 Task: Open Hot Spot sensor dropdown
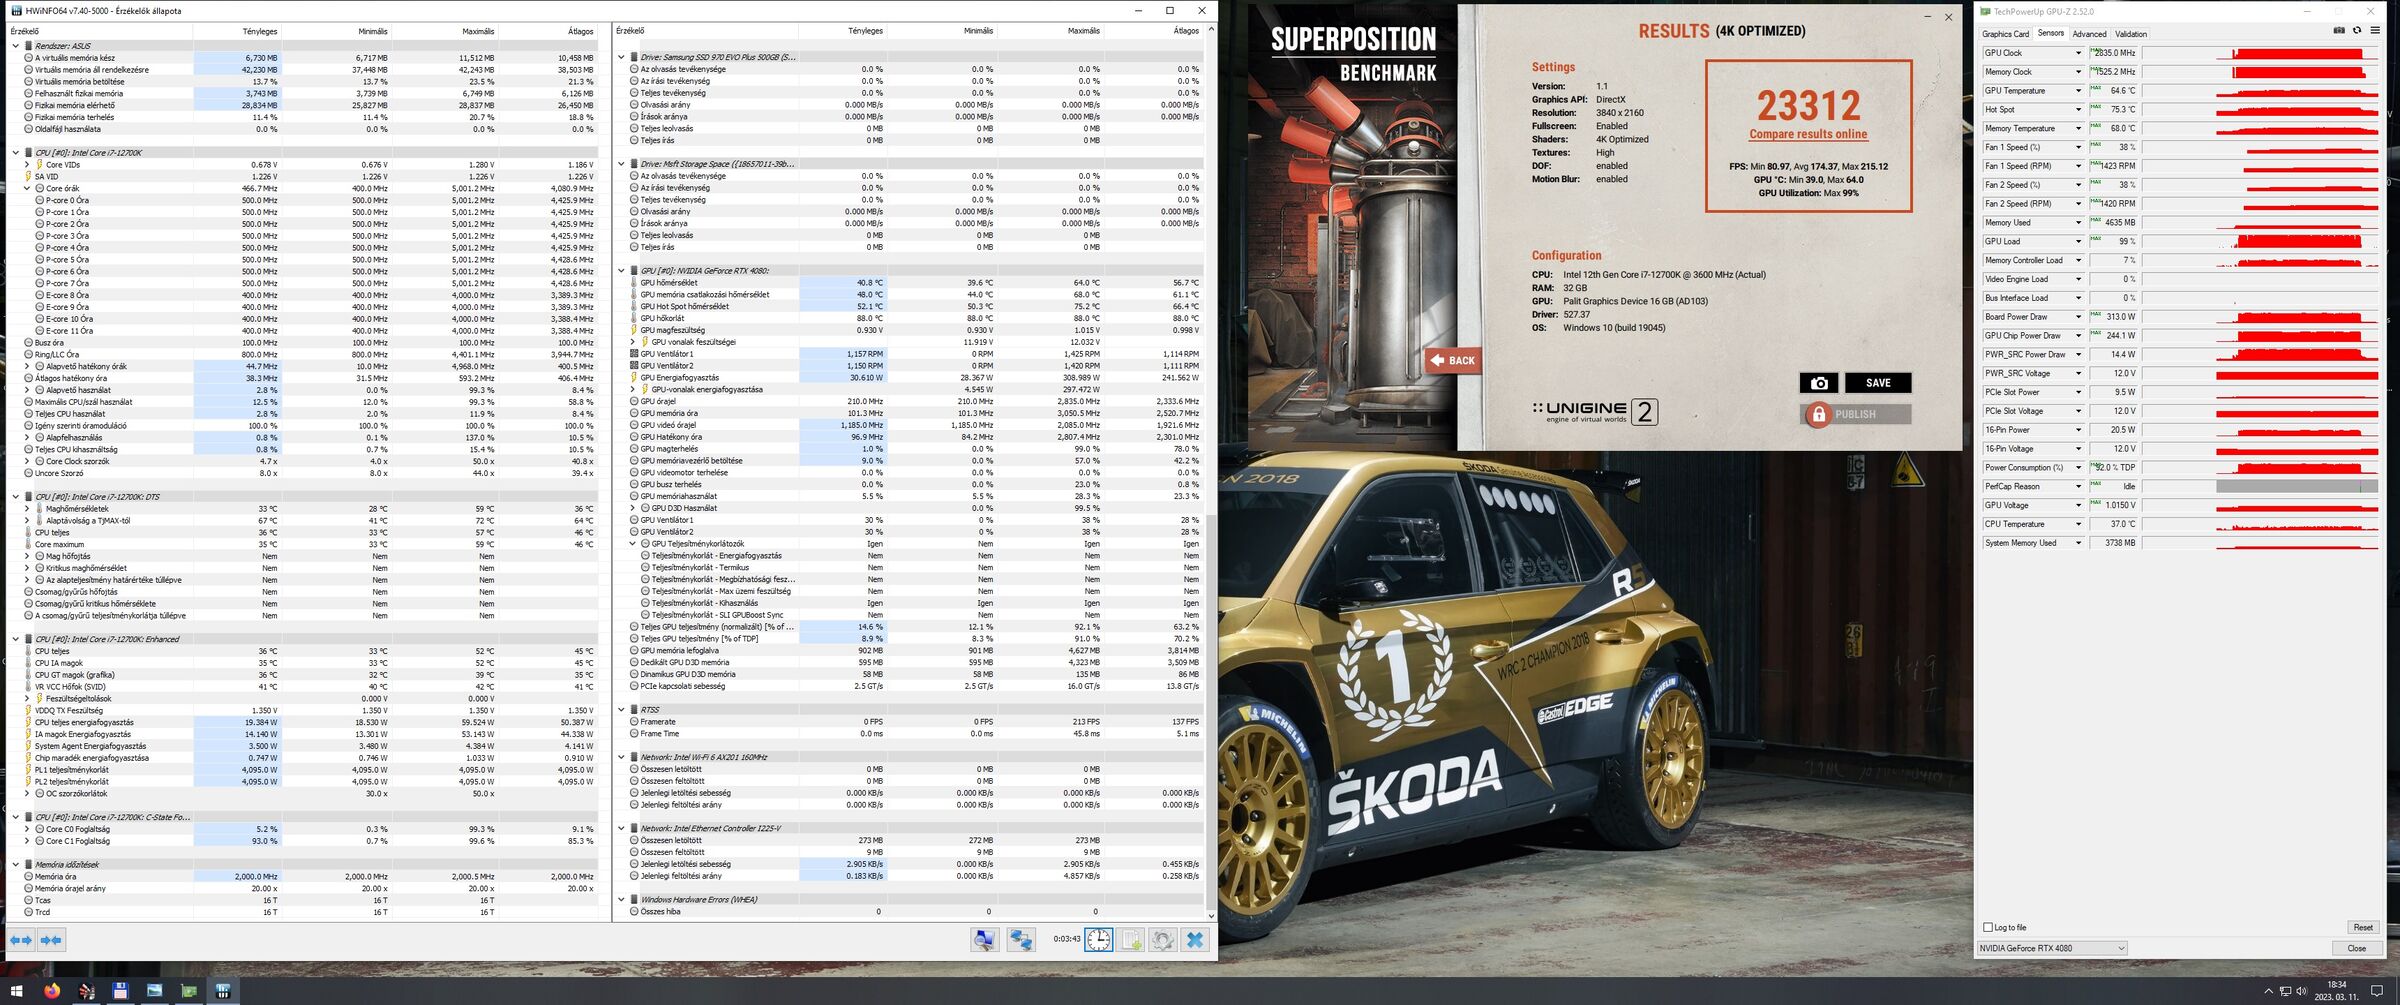tap(2078, 110)
